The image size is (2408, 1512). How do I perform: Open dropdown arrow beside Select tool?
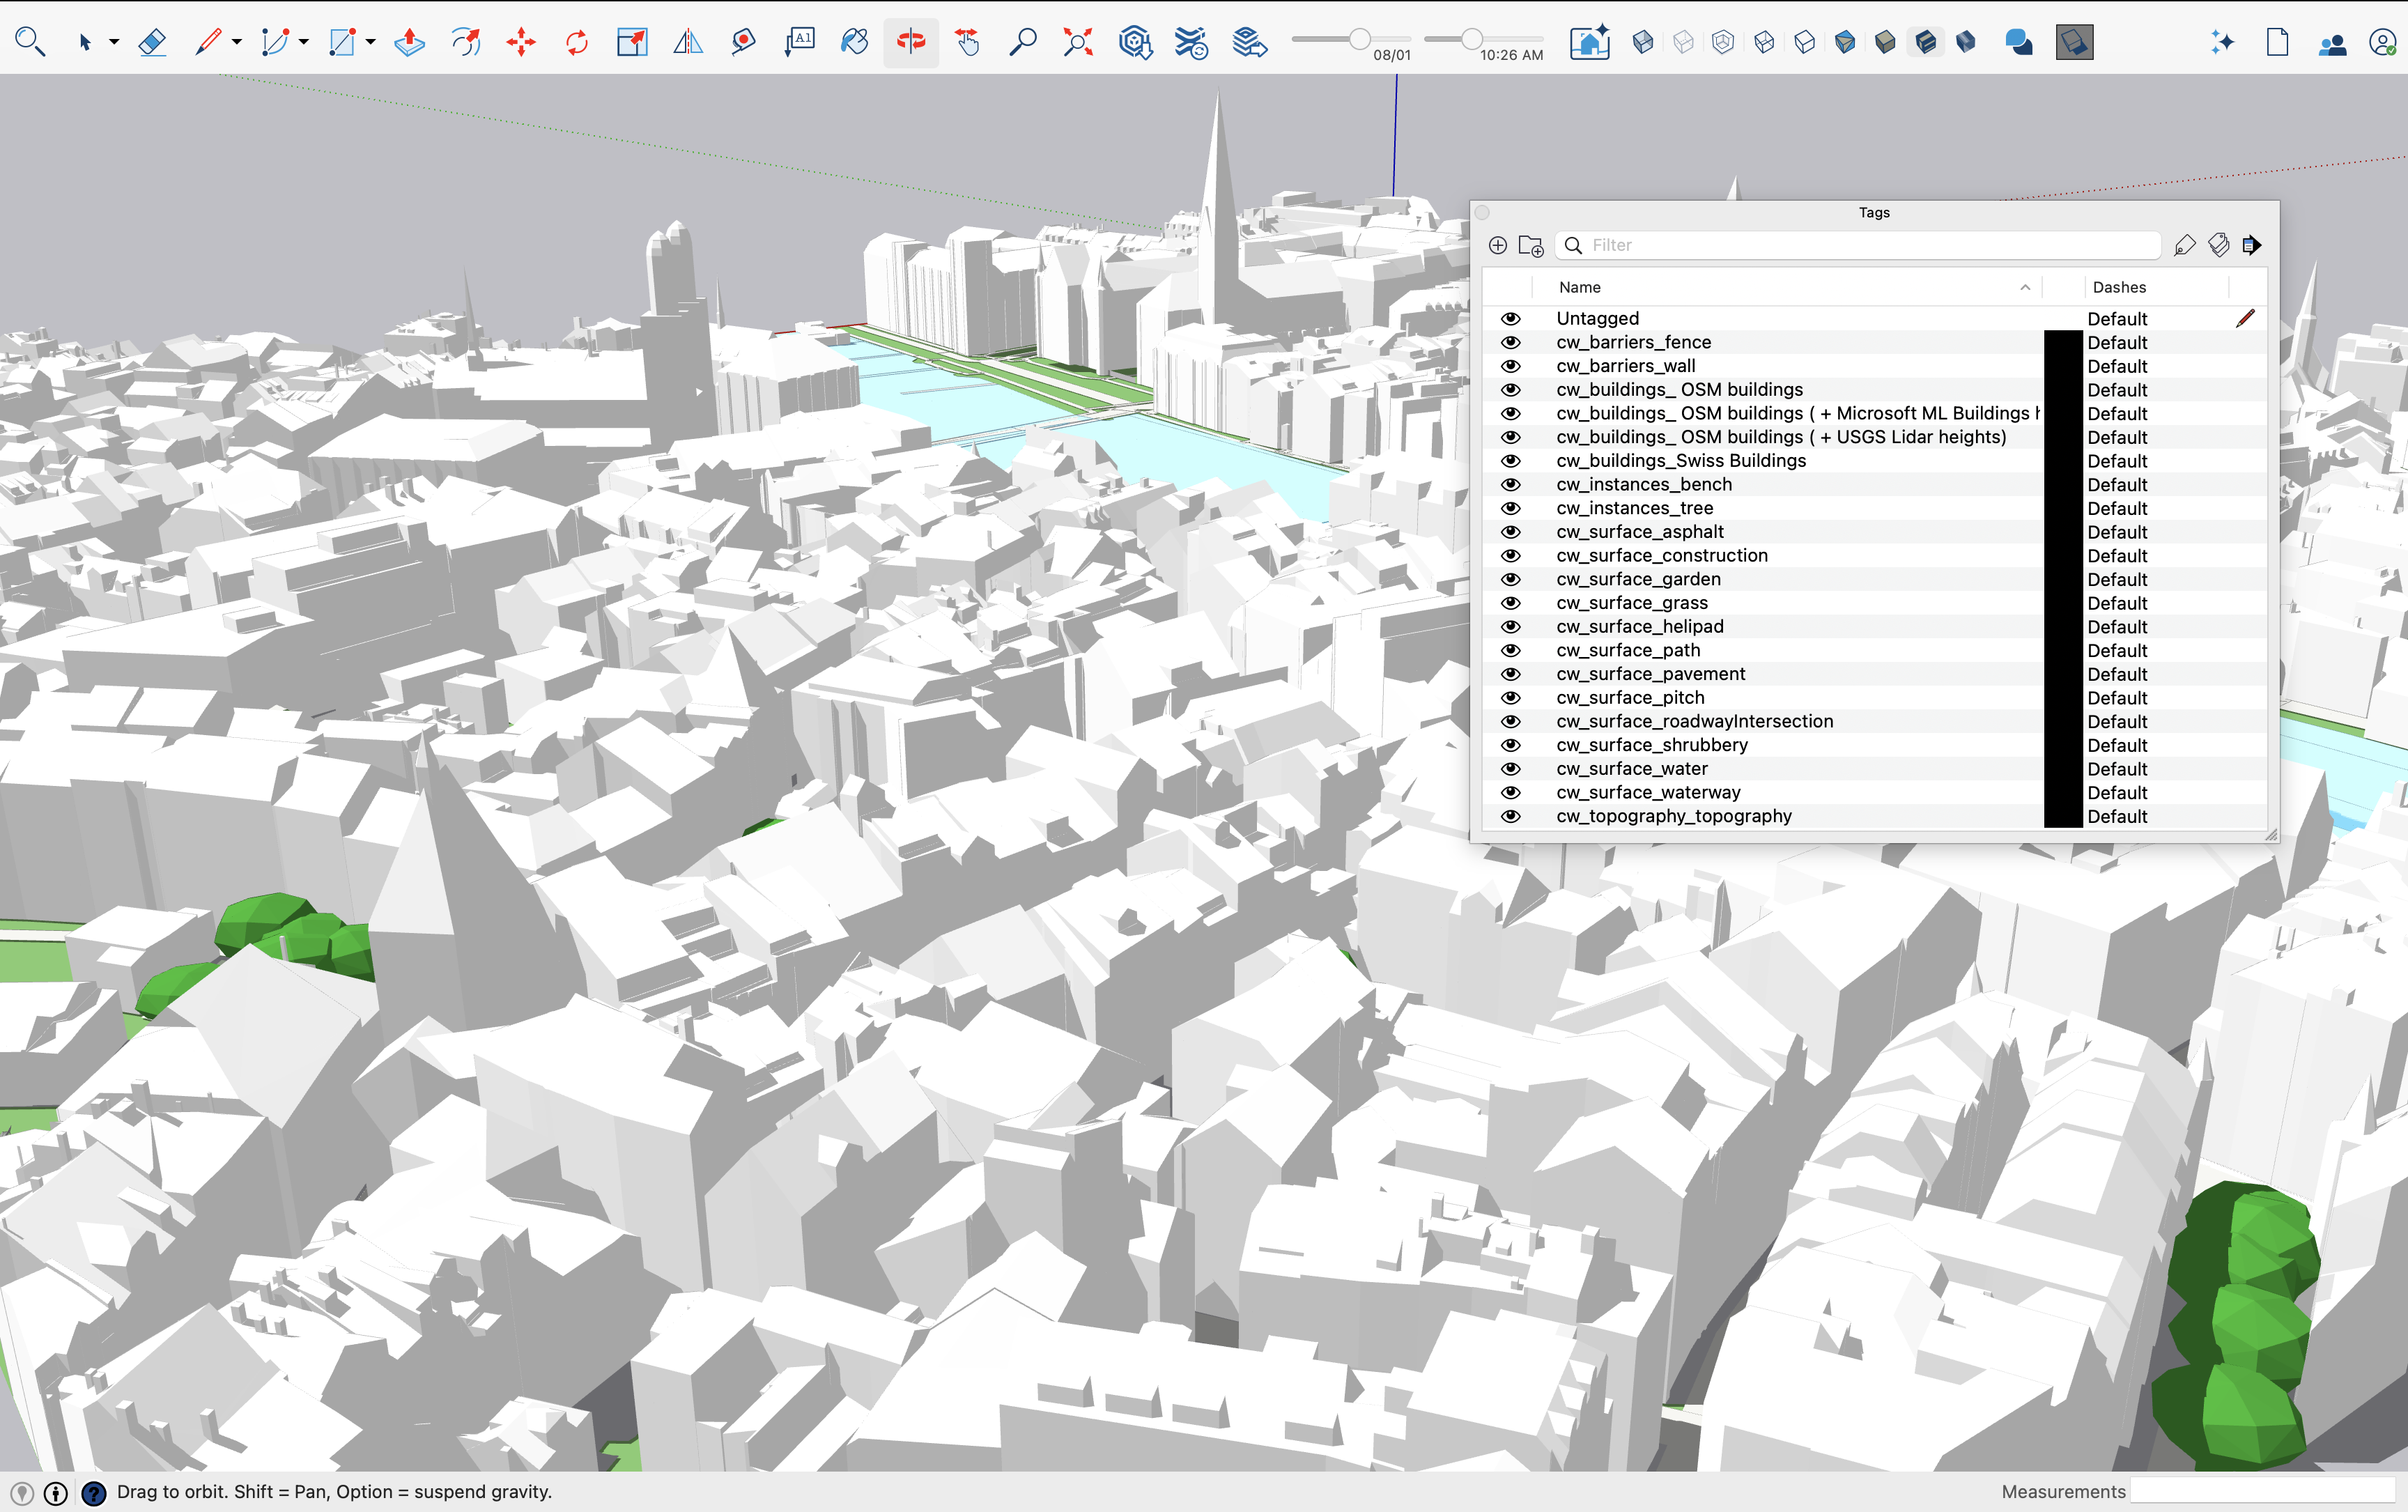point(114,42)
